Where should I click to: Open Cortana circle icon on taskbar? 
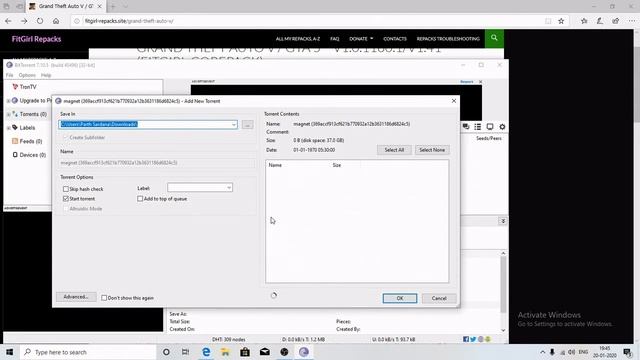[166, 352]
